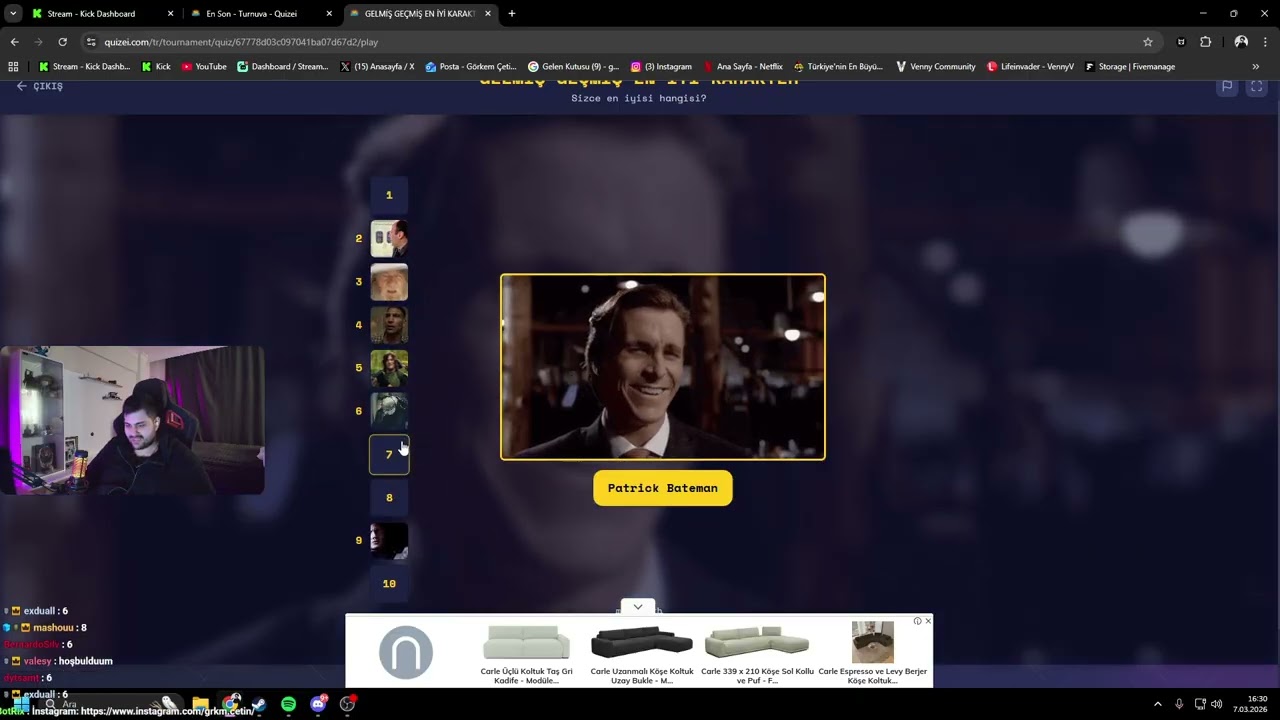Screen dimensions: 1280x720
Task: Select rank slot 1
Action: point(389,195)
